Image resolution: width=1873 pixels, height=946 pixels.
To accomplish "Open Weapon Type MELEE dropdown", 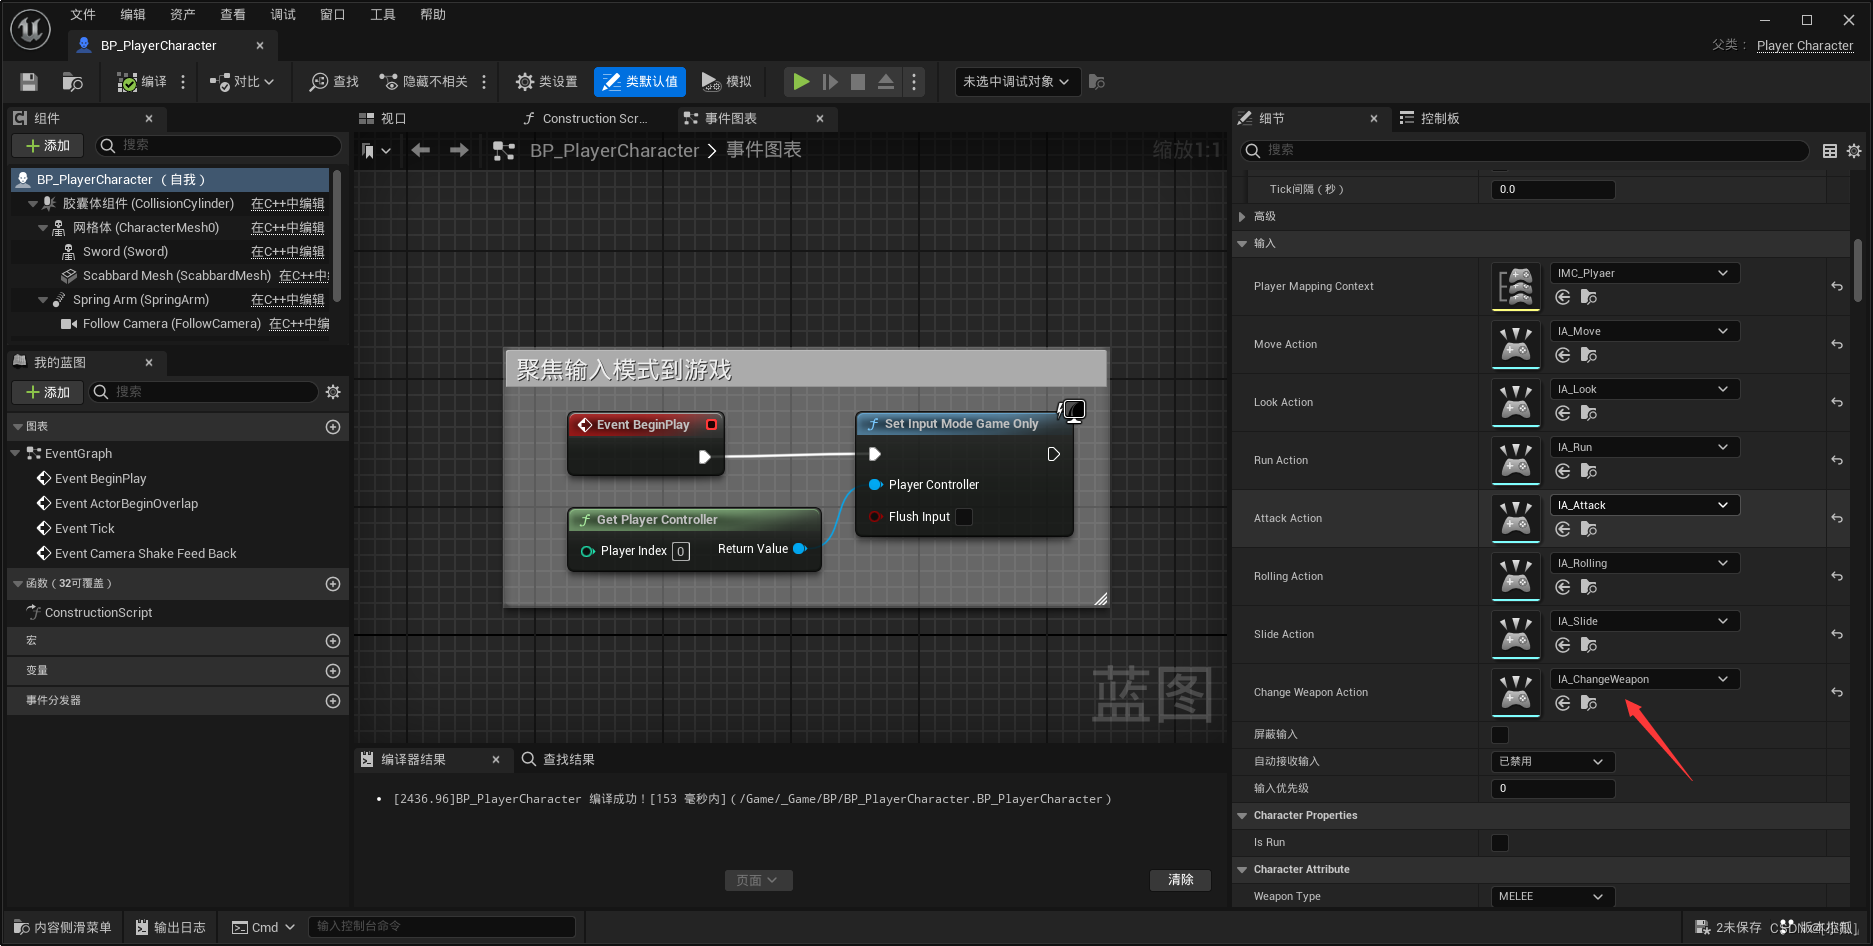I will (x=1552, y=897).
